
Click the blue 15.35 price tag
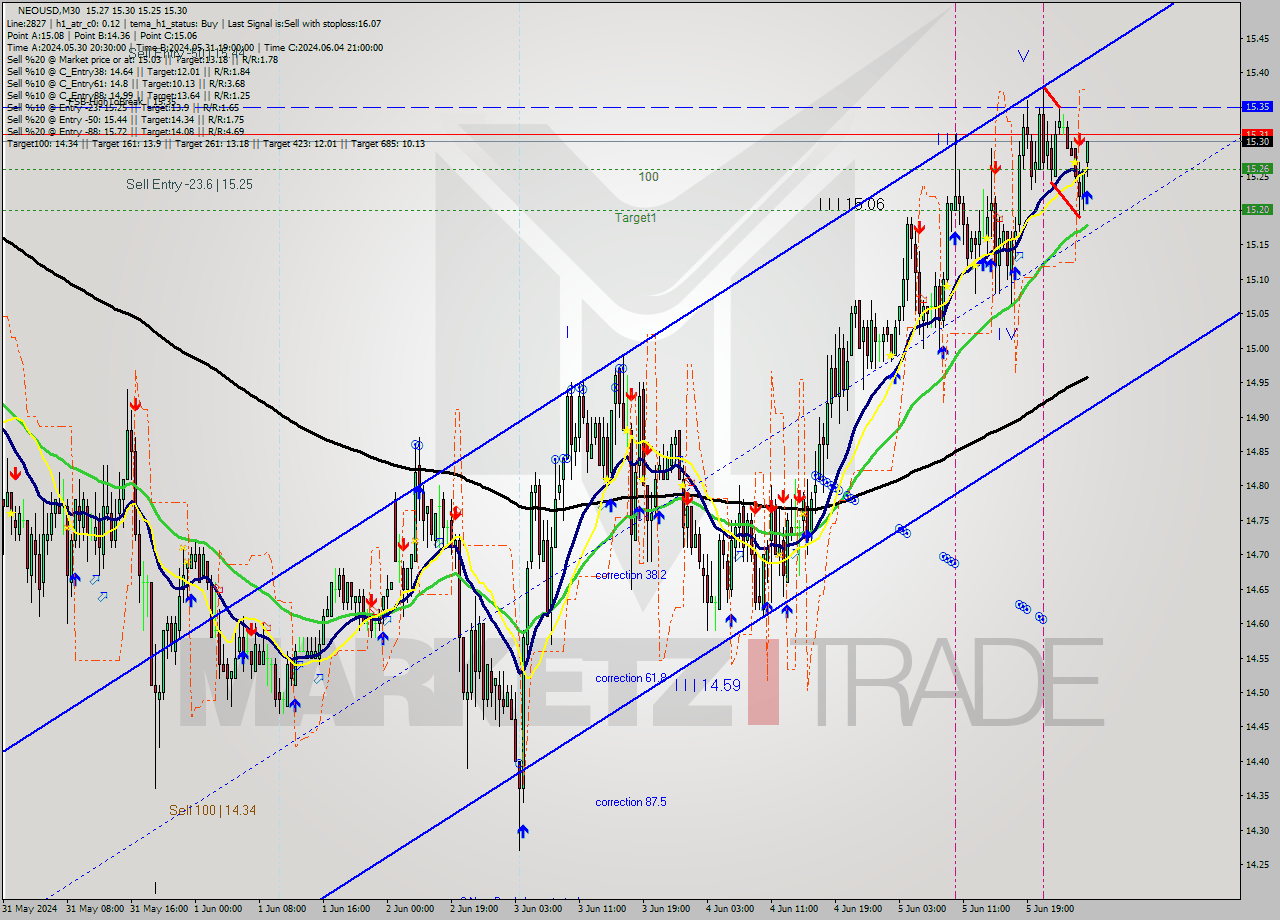click(x=1257, y=106)
